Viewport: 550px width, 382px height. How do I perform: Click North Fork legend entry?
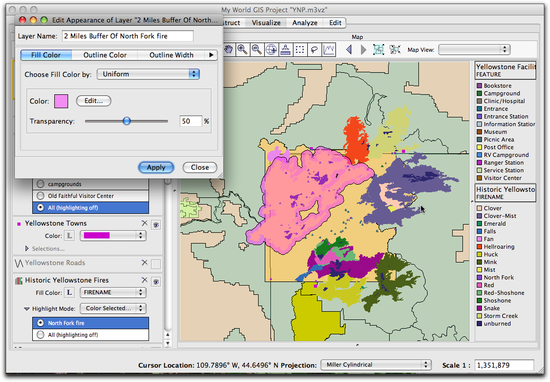(495, 277)
